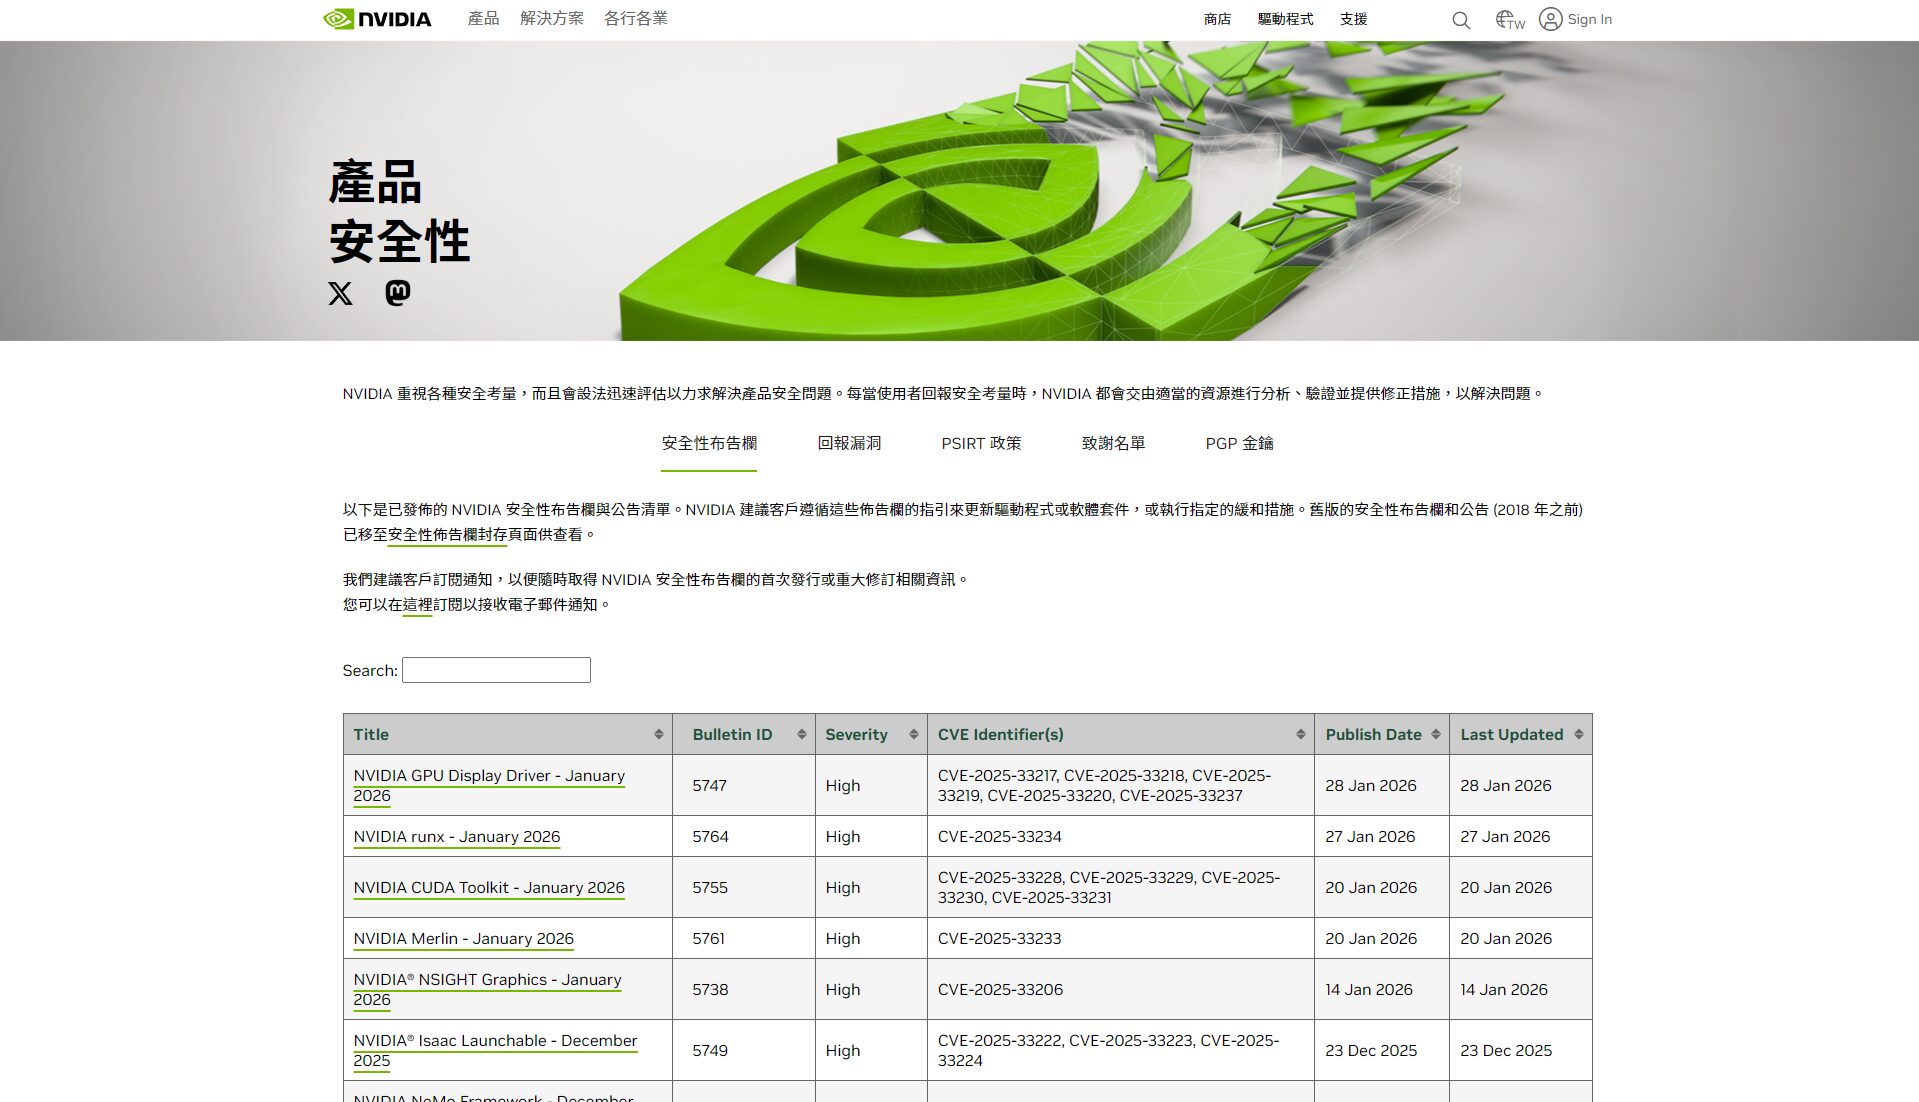
Task: Click the search magnifier icon
Action: point(1460,19)
